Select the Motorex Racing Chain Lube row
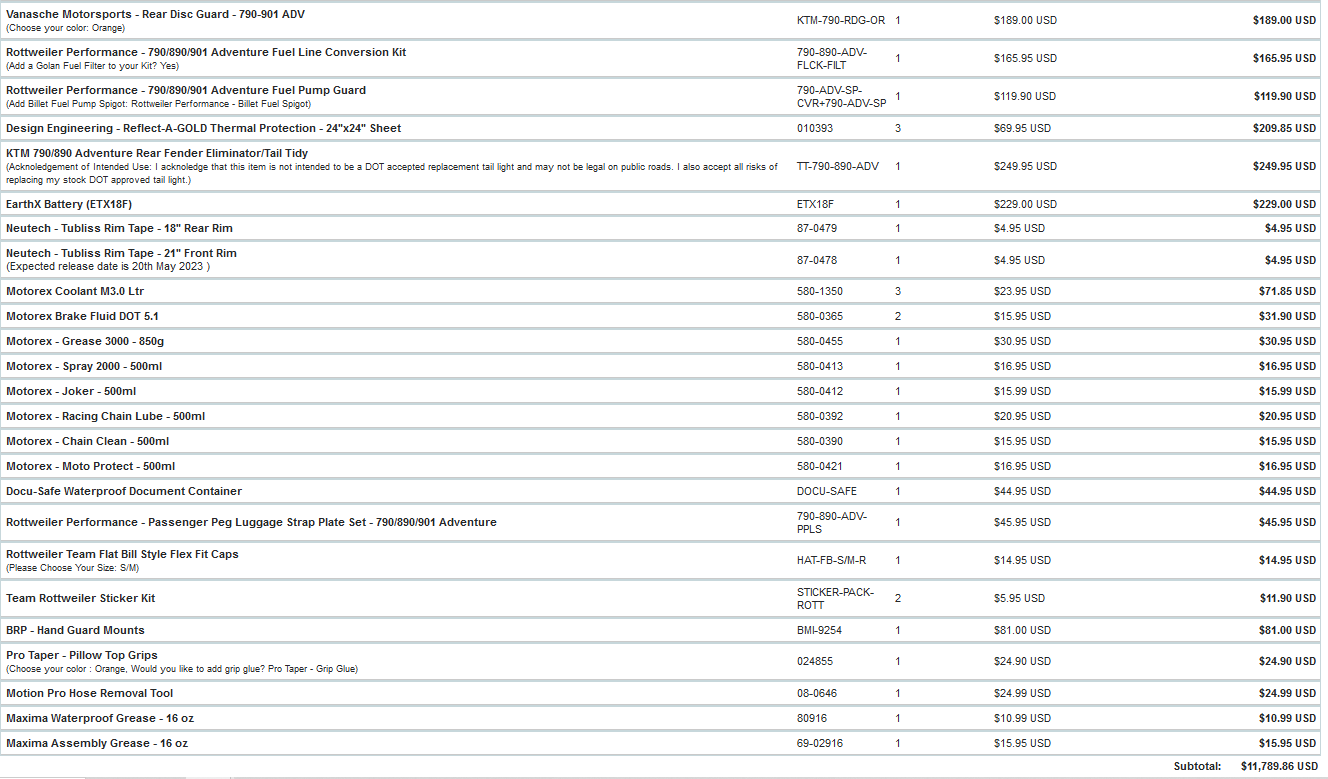1328x779 pixels. pos(105,416)
